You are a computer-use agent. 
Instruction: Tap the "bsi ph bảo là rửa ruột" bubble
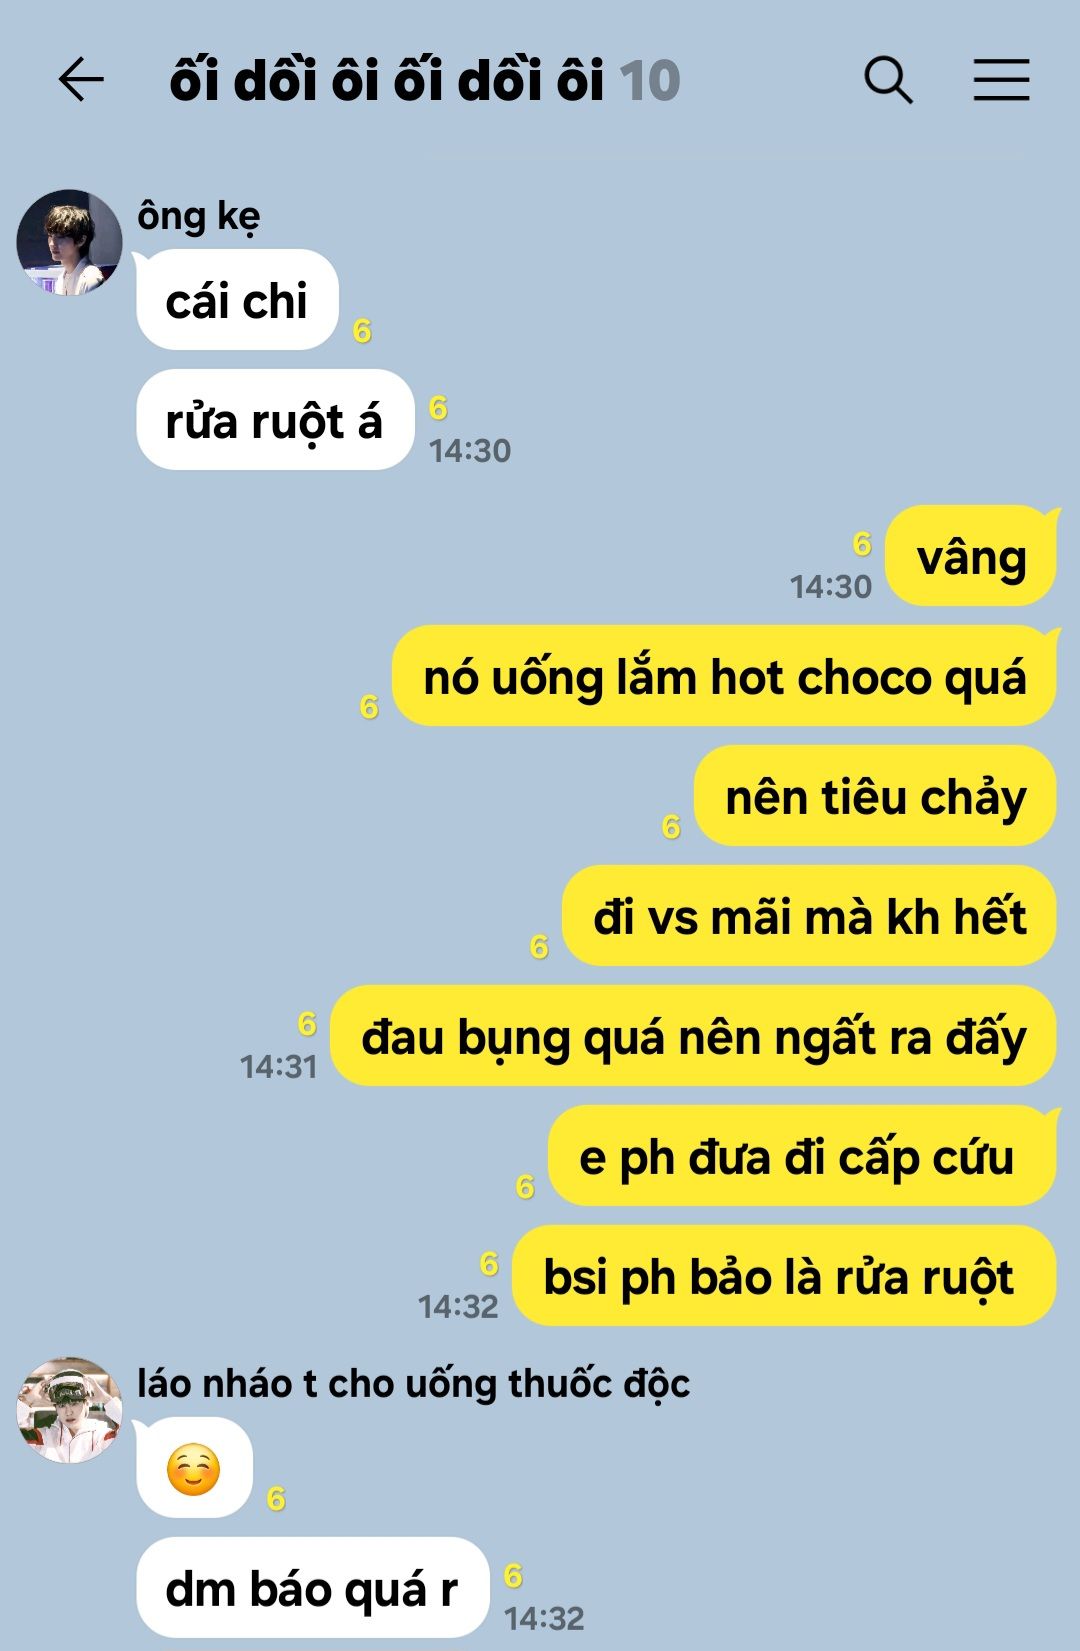[x=784, y=1276]
